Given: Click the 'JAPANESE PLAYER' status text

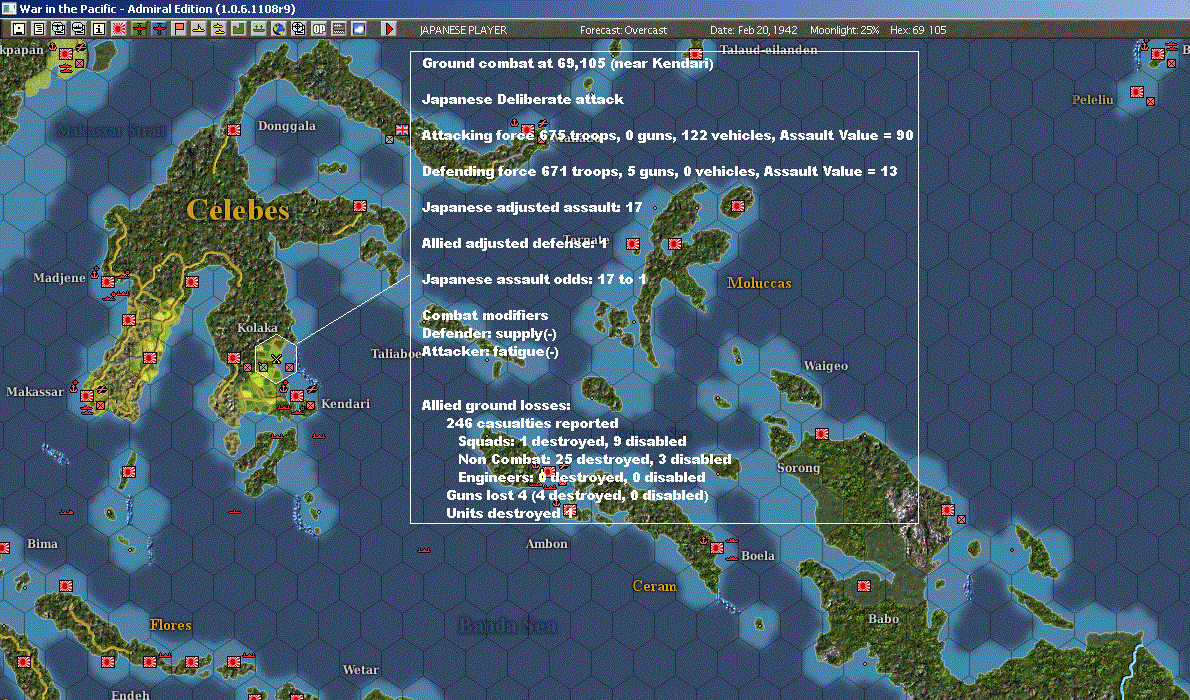Looking at the screenshot, I should point(463,30).
